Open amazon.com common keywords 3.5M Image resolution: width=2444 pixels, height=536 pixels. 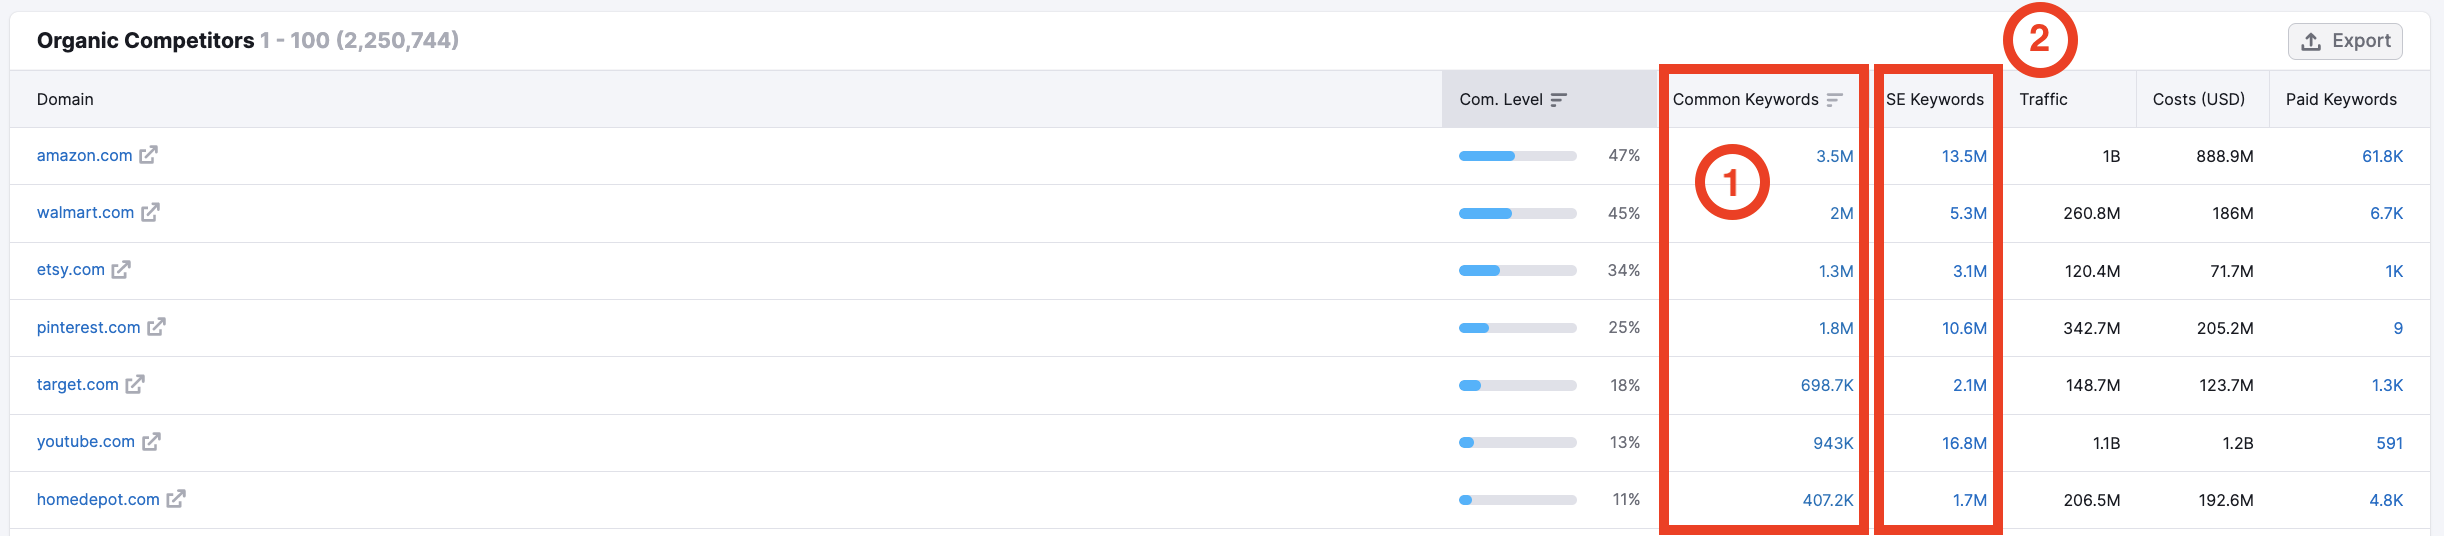pyautogui.click(x=1835, y=156)
